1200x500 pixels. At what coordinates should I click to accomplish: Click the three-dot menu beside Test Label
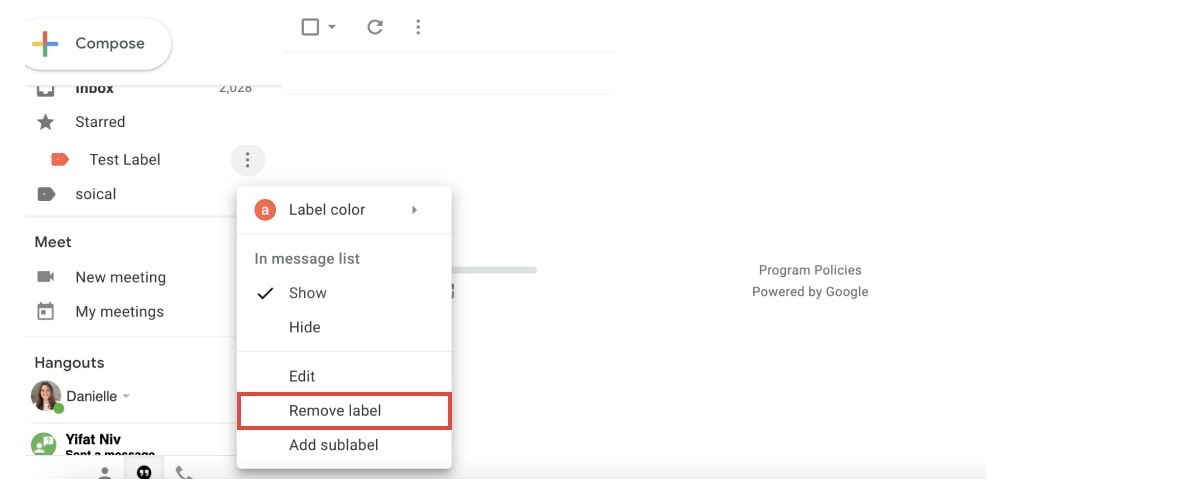(x=247, y=160)
